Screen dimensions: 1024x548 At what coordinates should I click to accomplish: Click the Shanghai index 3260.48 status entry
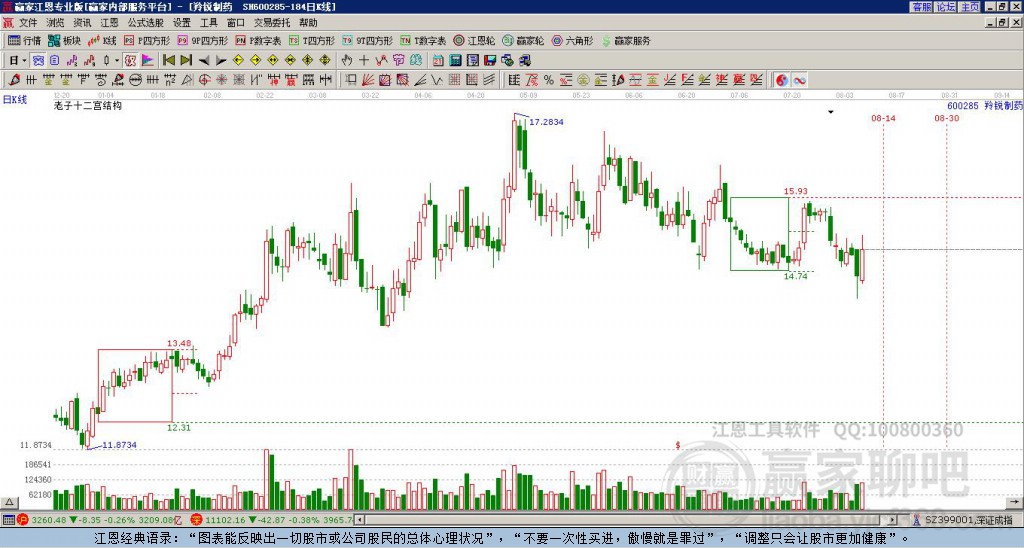click(100, 521)
